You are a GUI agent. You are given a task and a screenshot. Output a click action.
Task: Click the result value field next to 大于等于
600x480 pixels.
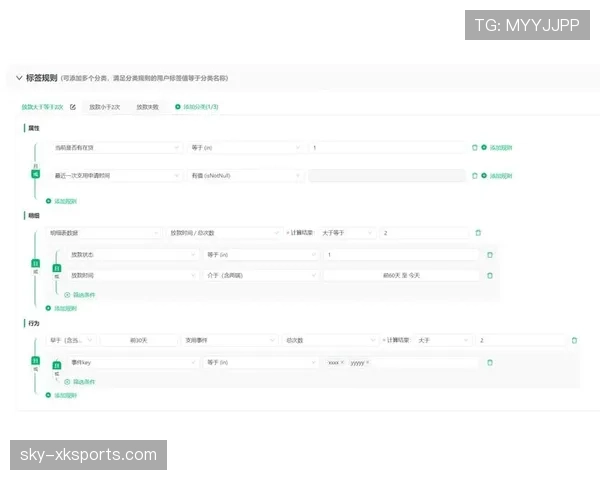424,233
